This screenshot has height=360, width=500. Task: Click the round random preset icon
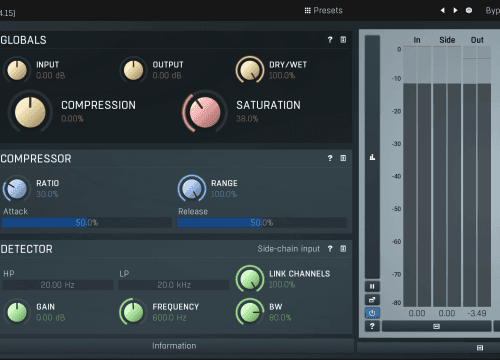point(469,10)
